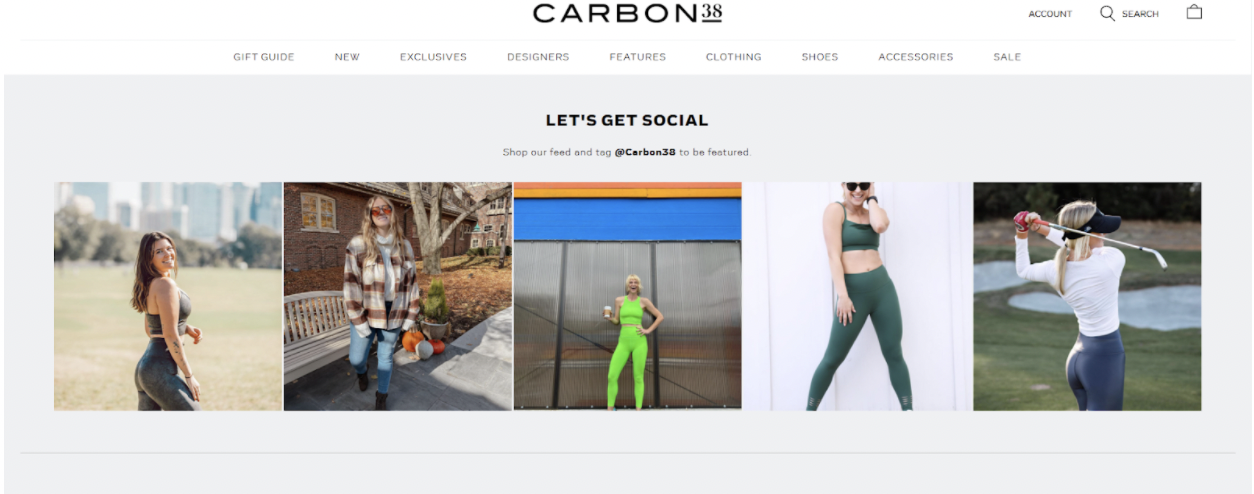Viewport: 1254px width, 494px height.
Task: Expand the Features menu
Action: click(638, 57)
